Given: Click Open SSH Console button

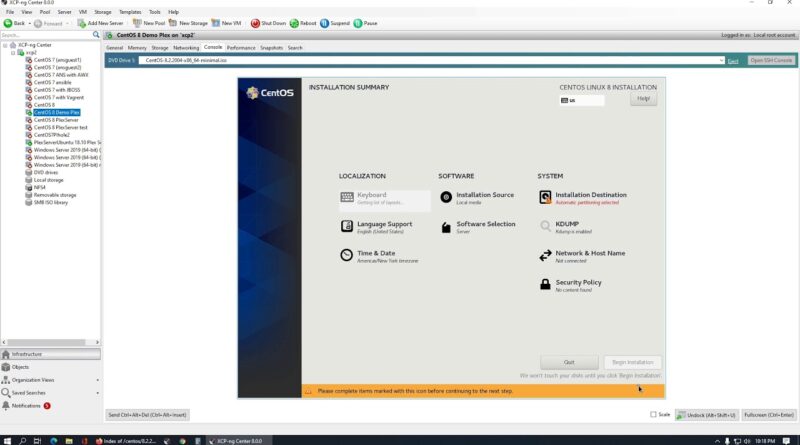Looking at the screenshot, I should tap(771, 60).
